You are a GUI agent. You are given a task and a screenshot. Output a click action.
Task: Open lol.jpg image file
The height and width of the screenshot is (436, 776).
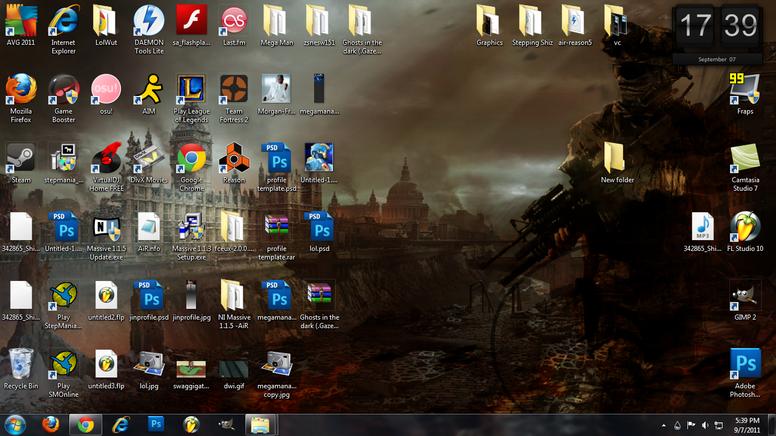(148, 368)
